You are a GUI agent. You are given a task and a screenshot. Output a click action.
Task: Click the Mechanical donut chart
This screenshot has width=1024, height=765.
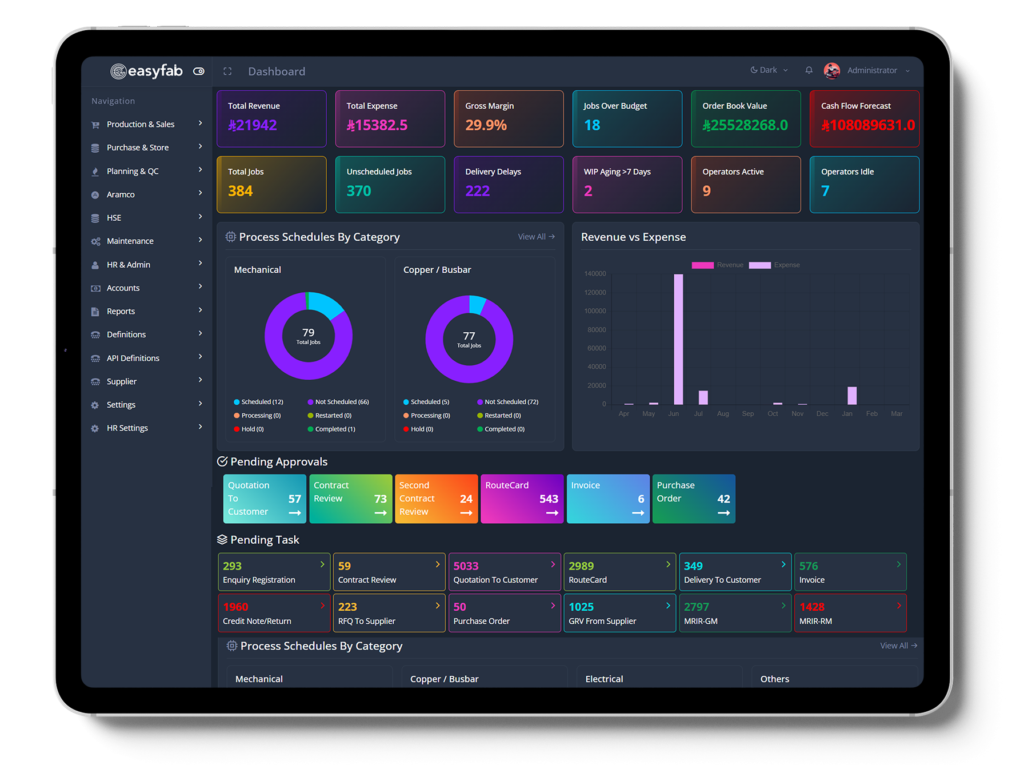[x=308, y=336]
